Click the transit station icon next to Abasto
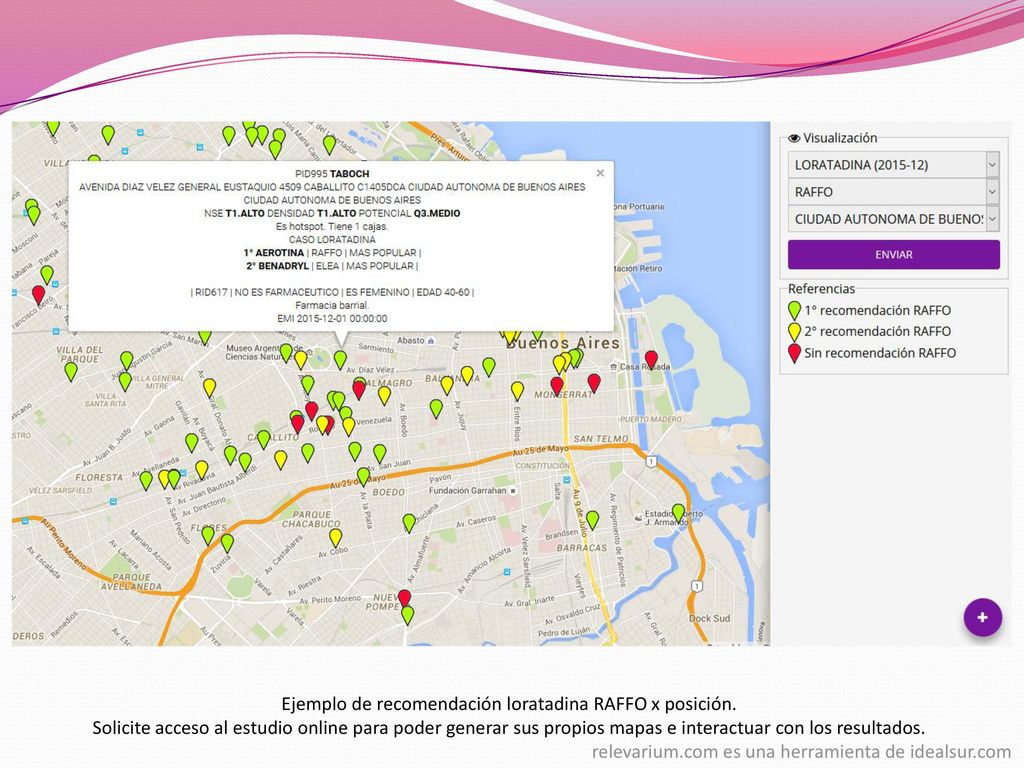 [431, 340]
